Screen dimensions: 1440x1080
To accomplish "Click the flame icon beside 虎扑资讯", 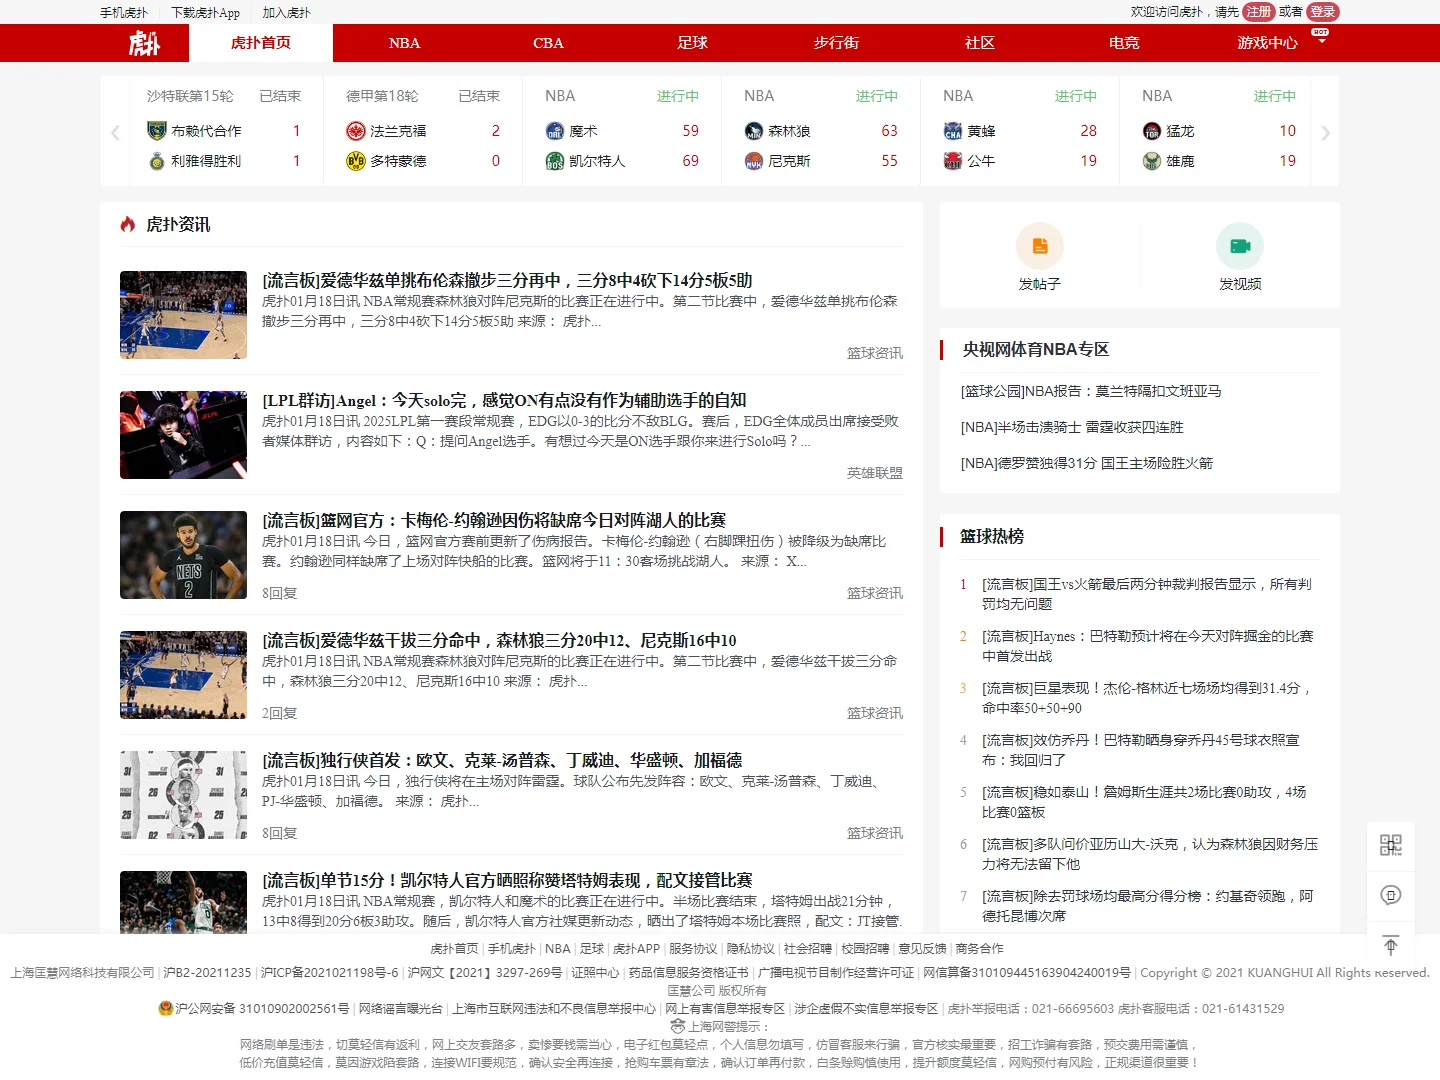I will (128, 224).
